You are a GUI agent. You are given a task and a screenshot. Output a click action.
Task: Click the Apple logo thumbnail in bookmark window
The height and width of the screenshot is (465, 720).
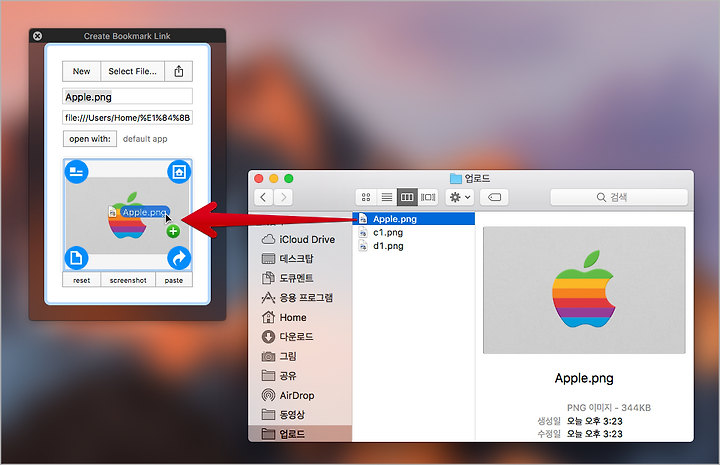pyautogui.click(x=127, y=216)
